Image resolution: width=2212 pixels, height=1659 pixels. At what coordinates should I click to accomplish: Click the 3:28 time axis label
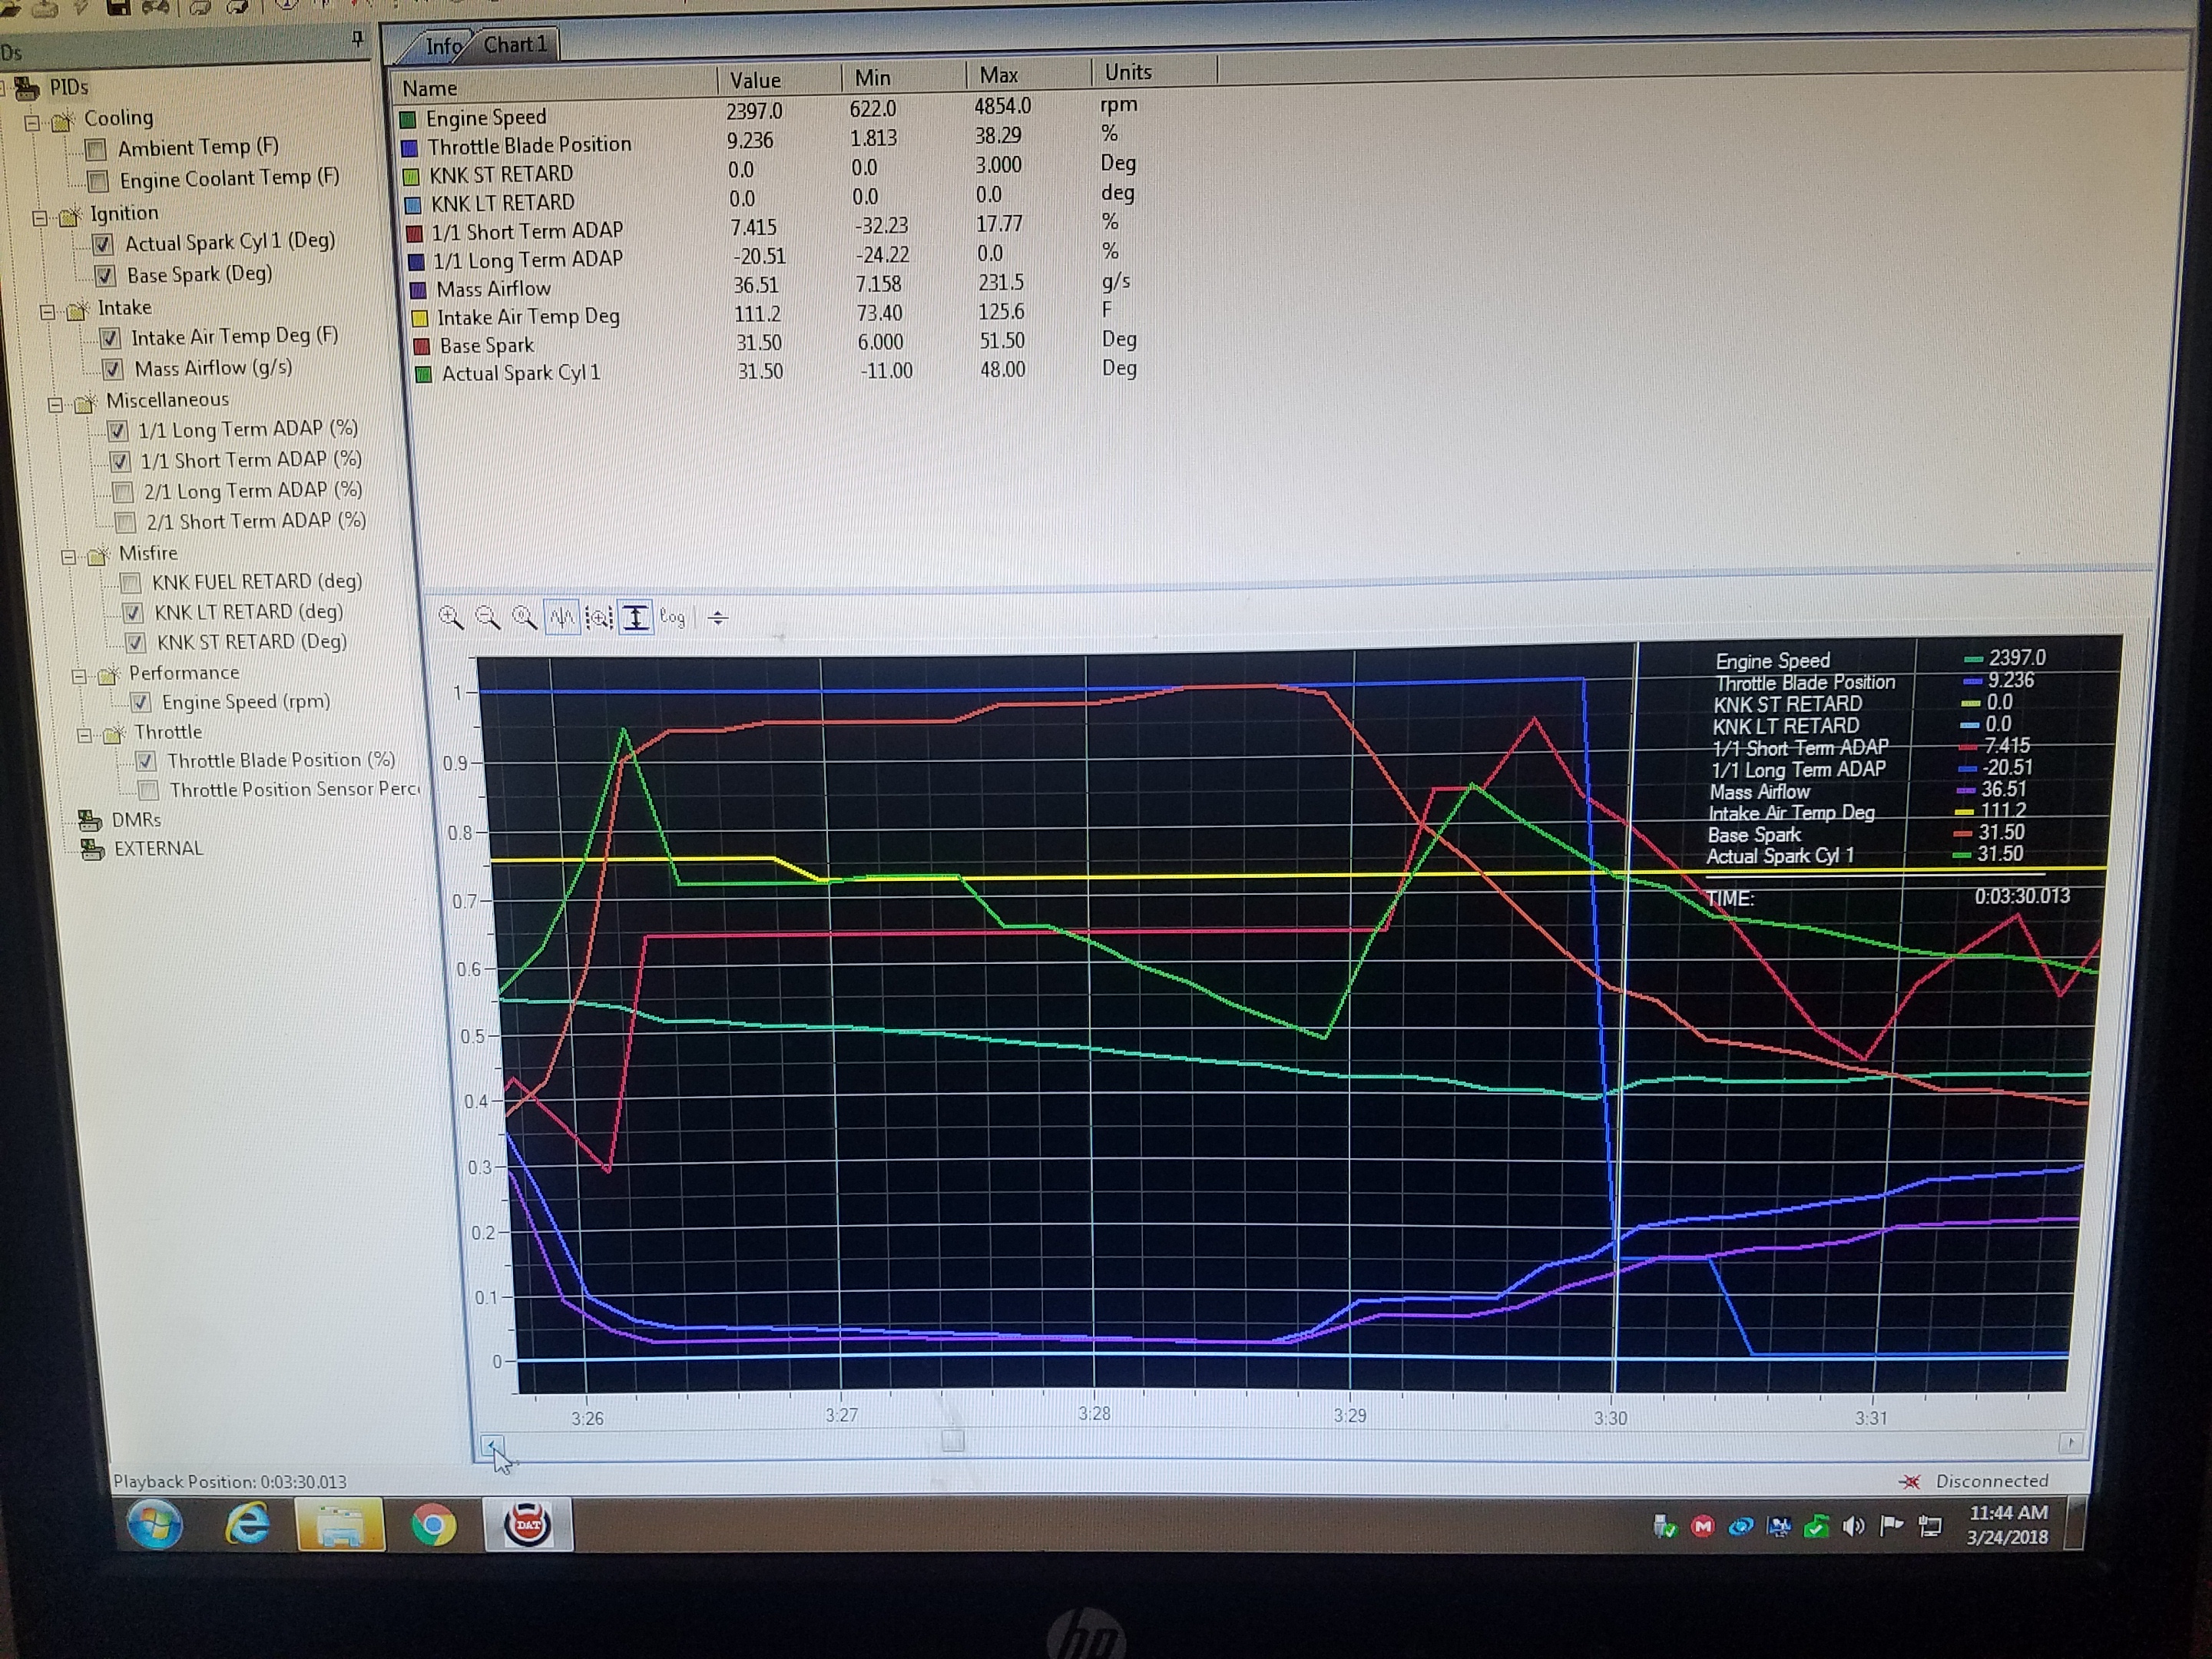click(1094, 1414)
